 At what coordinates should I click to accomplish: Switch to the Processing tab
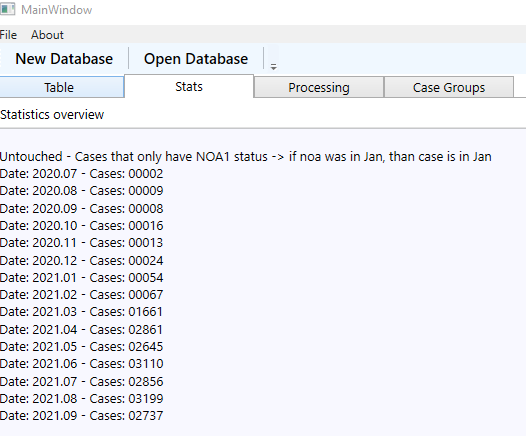(x=319, y=88)
